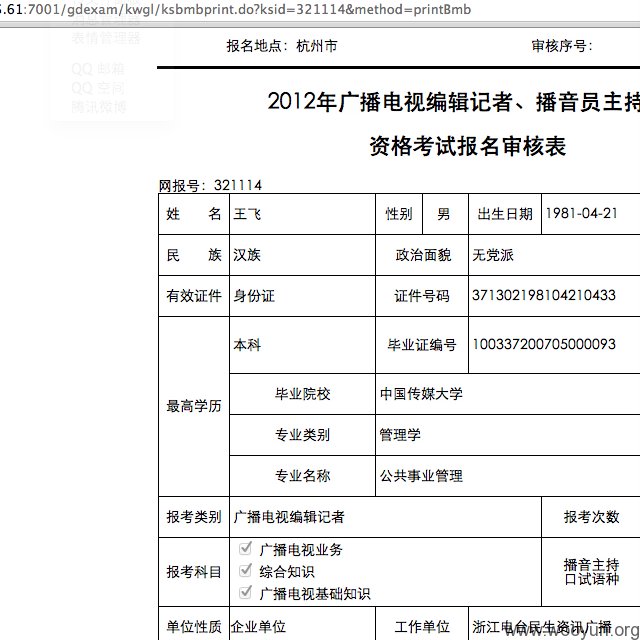
Task: Click the 身份证 document type value
Action: (x=254, y=296)
